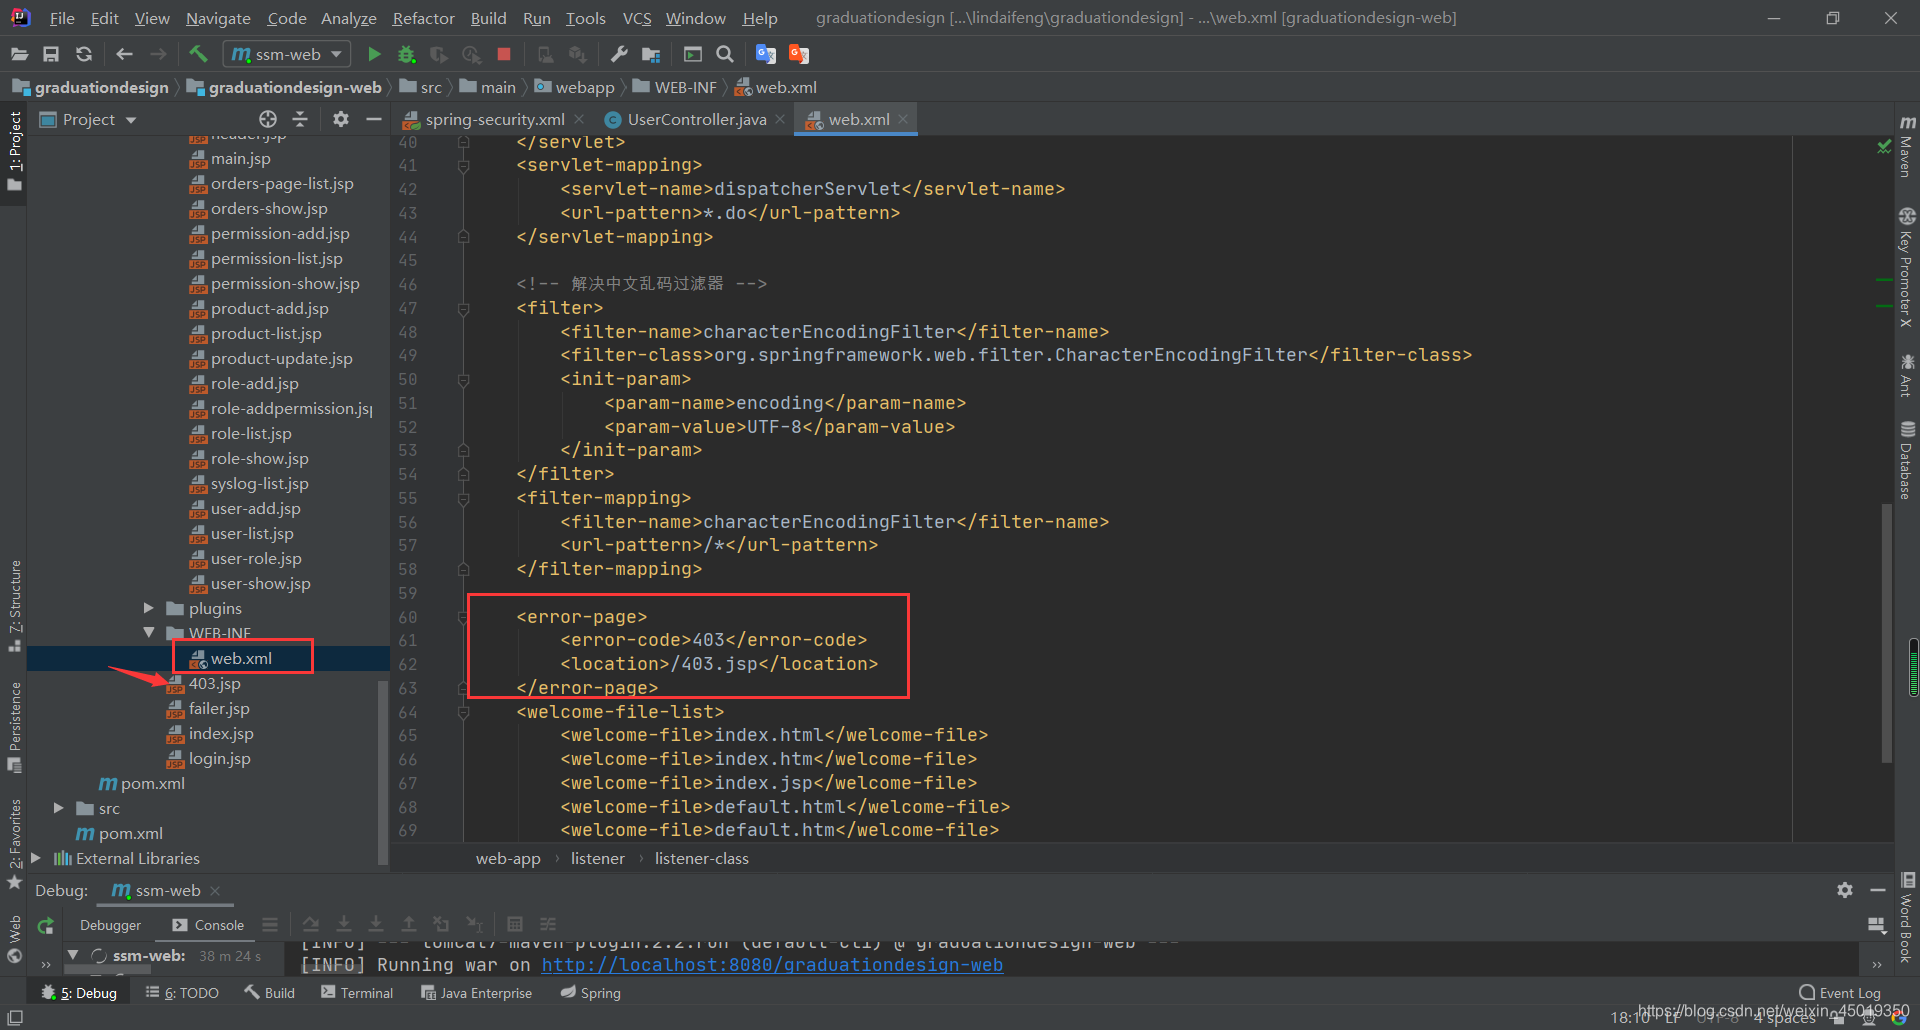Select product-list.jsp in project tree
Image resolution: width=1920 pixels, height=1030 pixels.
[x=266, y=333]
